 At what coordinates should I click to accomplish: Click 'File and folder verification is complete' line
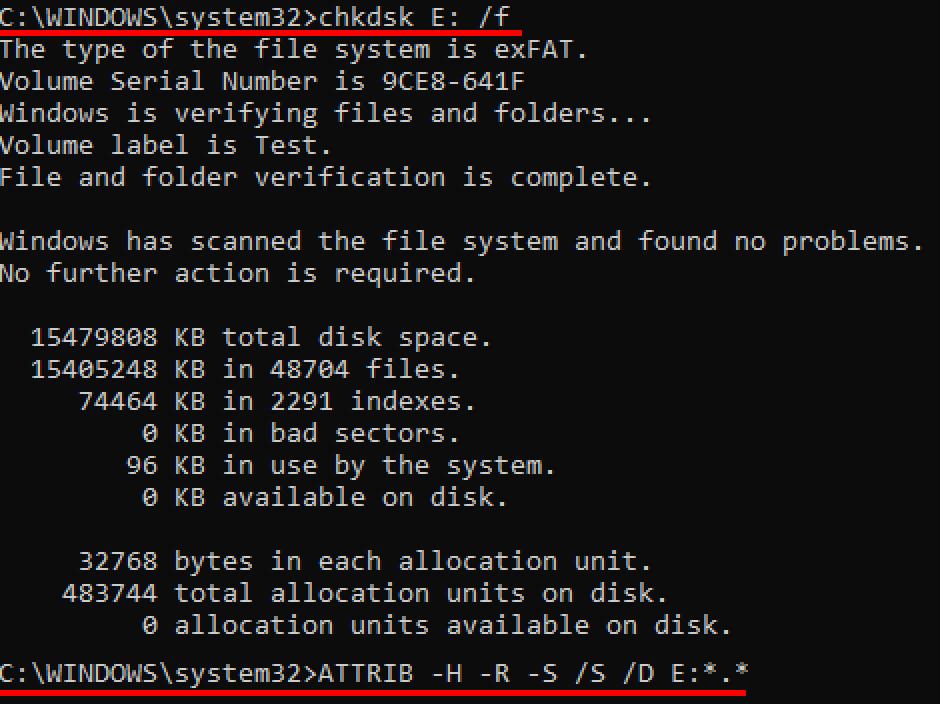pos(325,177)
